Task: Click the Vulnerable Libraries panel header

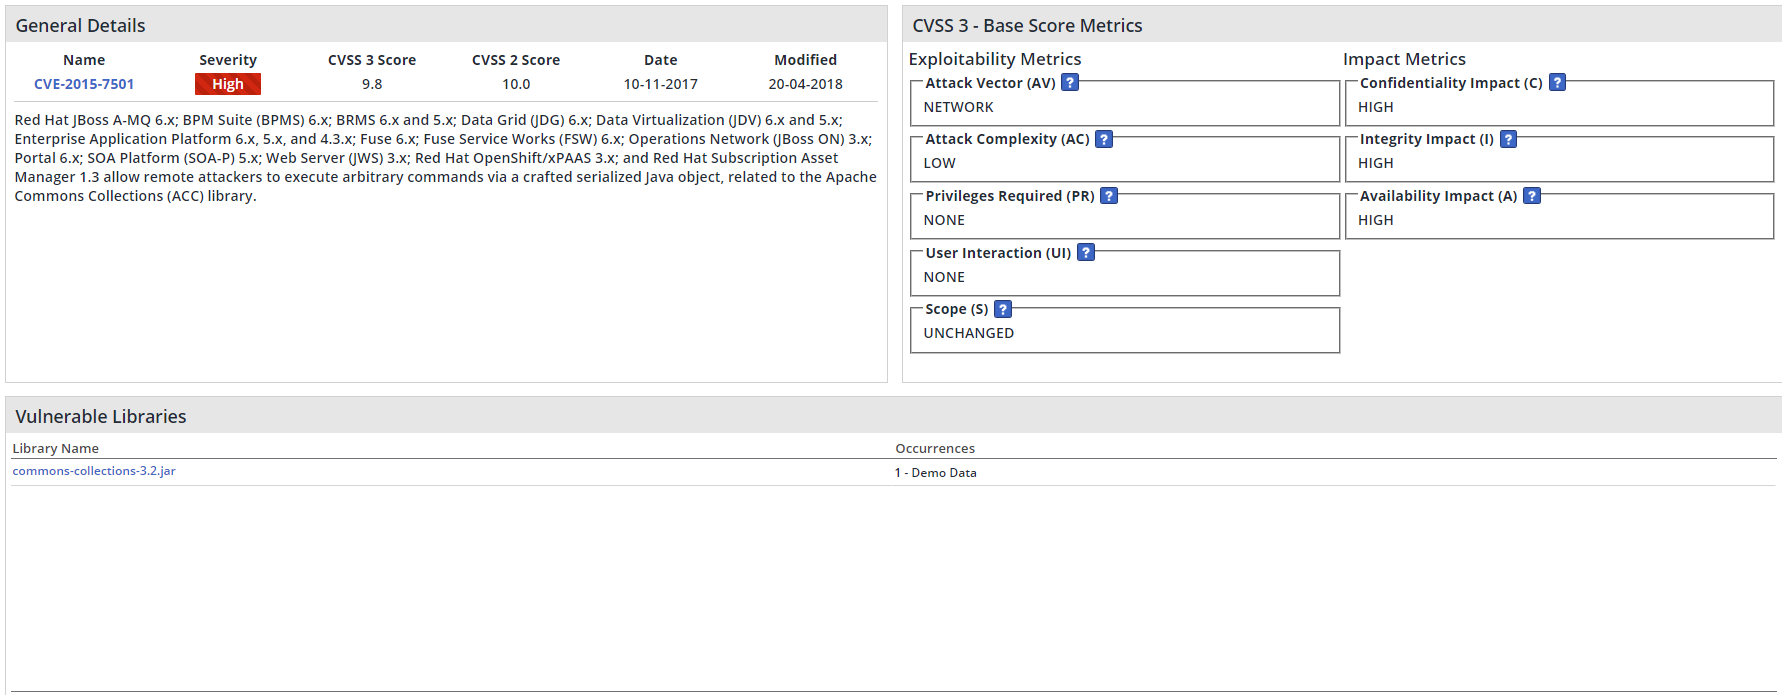Action: coord(101,416)
